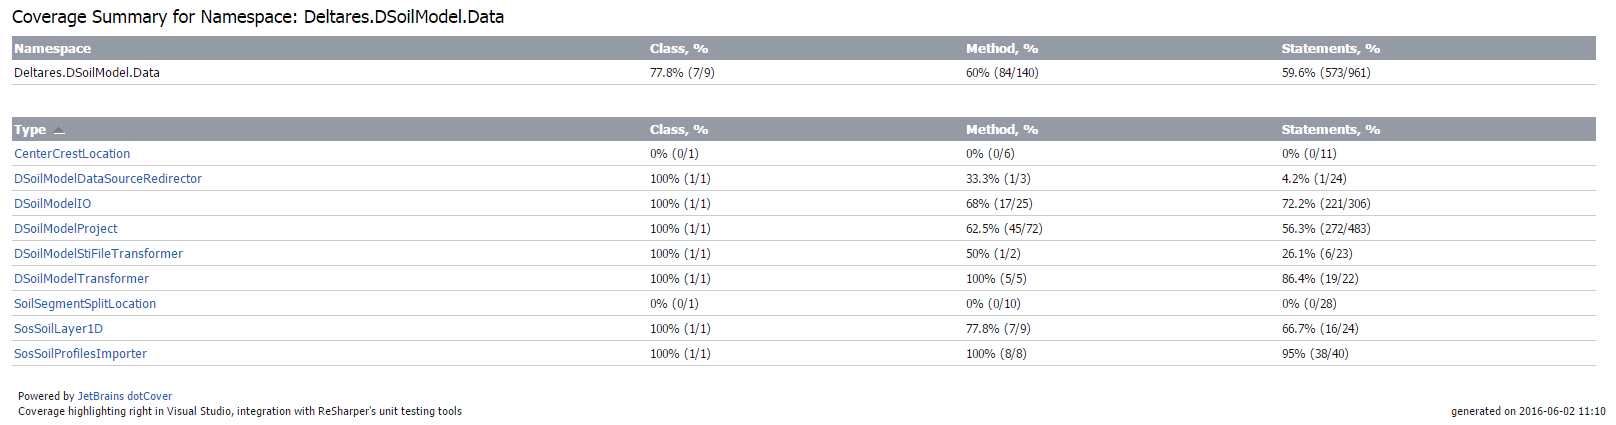Open the DSoilModelProject coverage page
Screen dimensions: 1616x425
coord(66,229)
